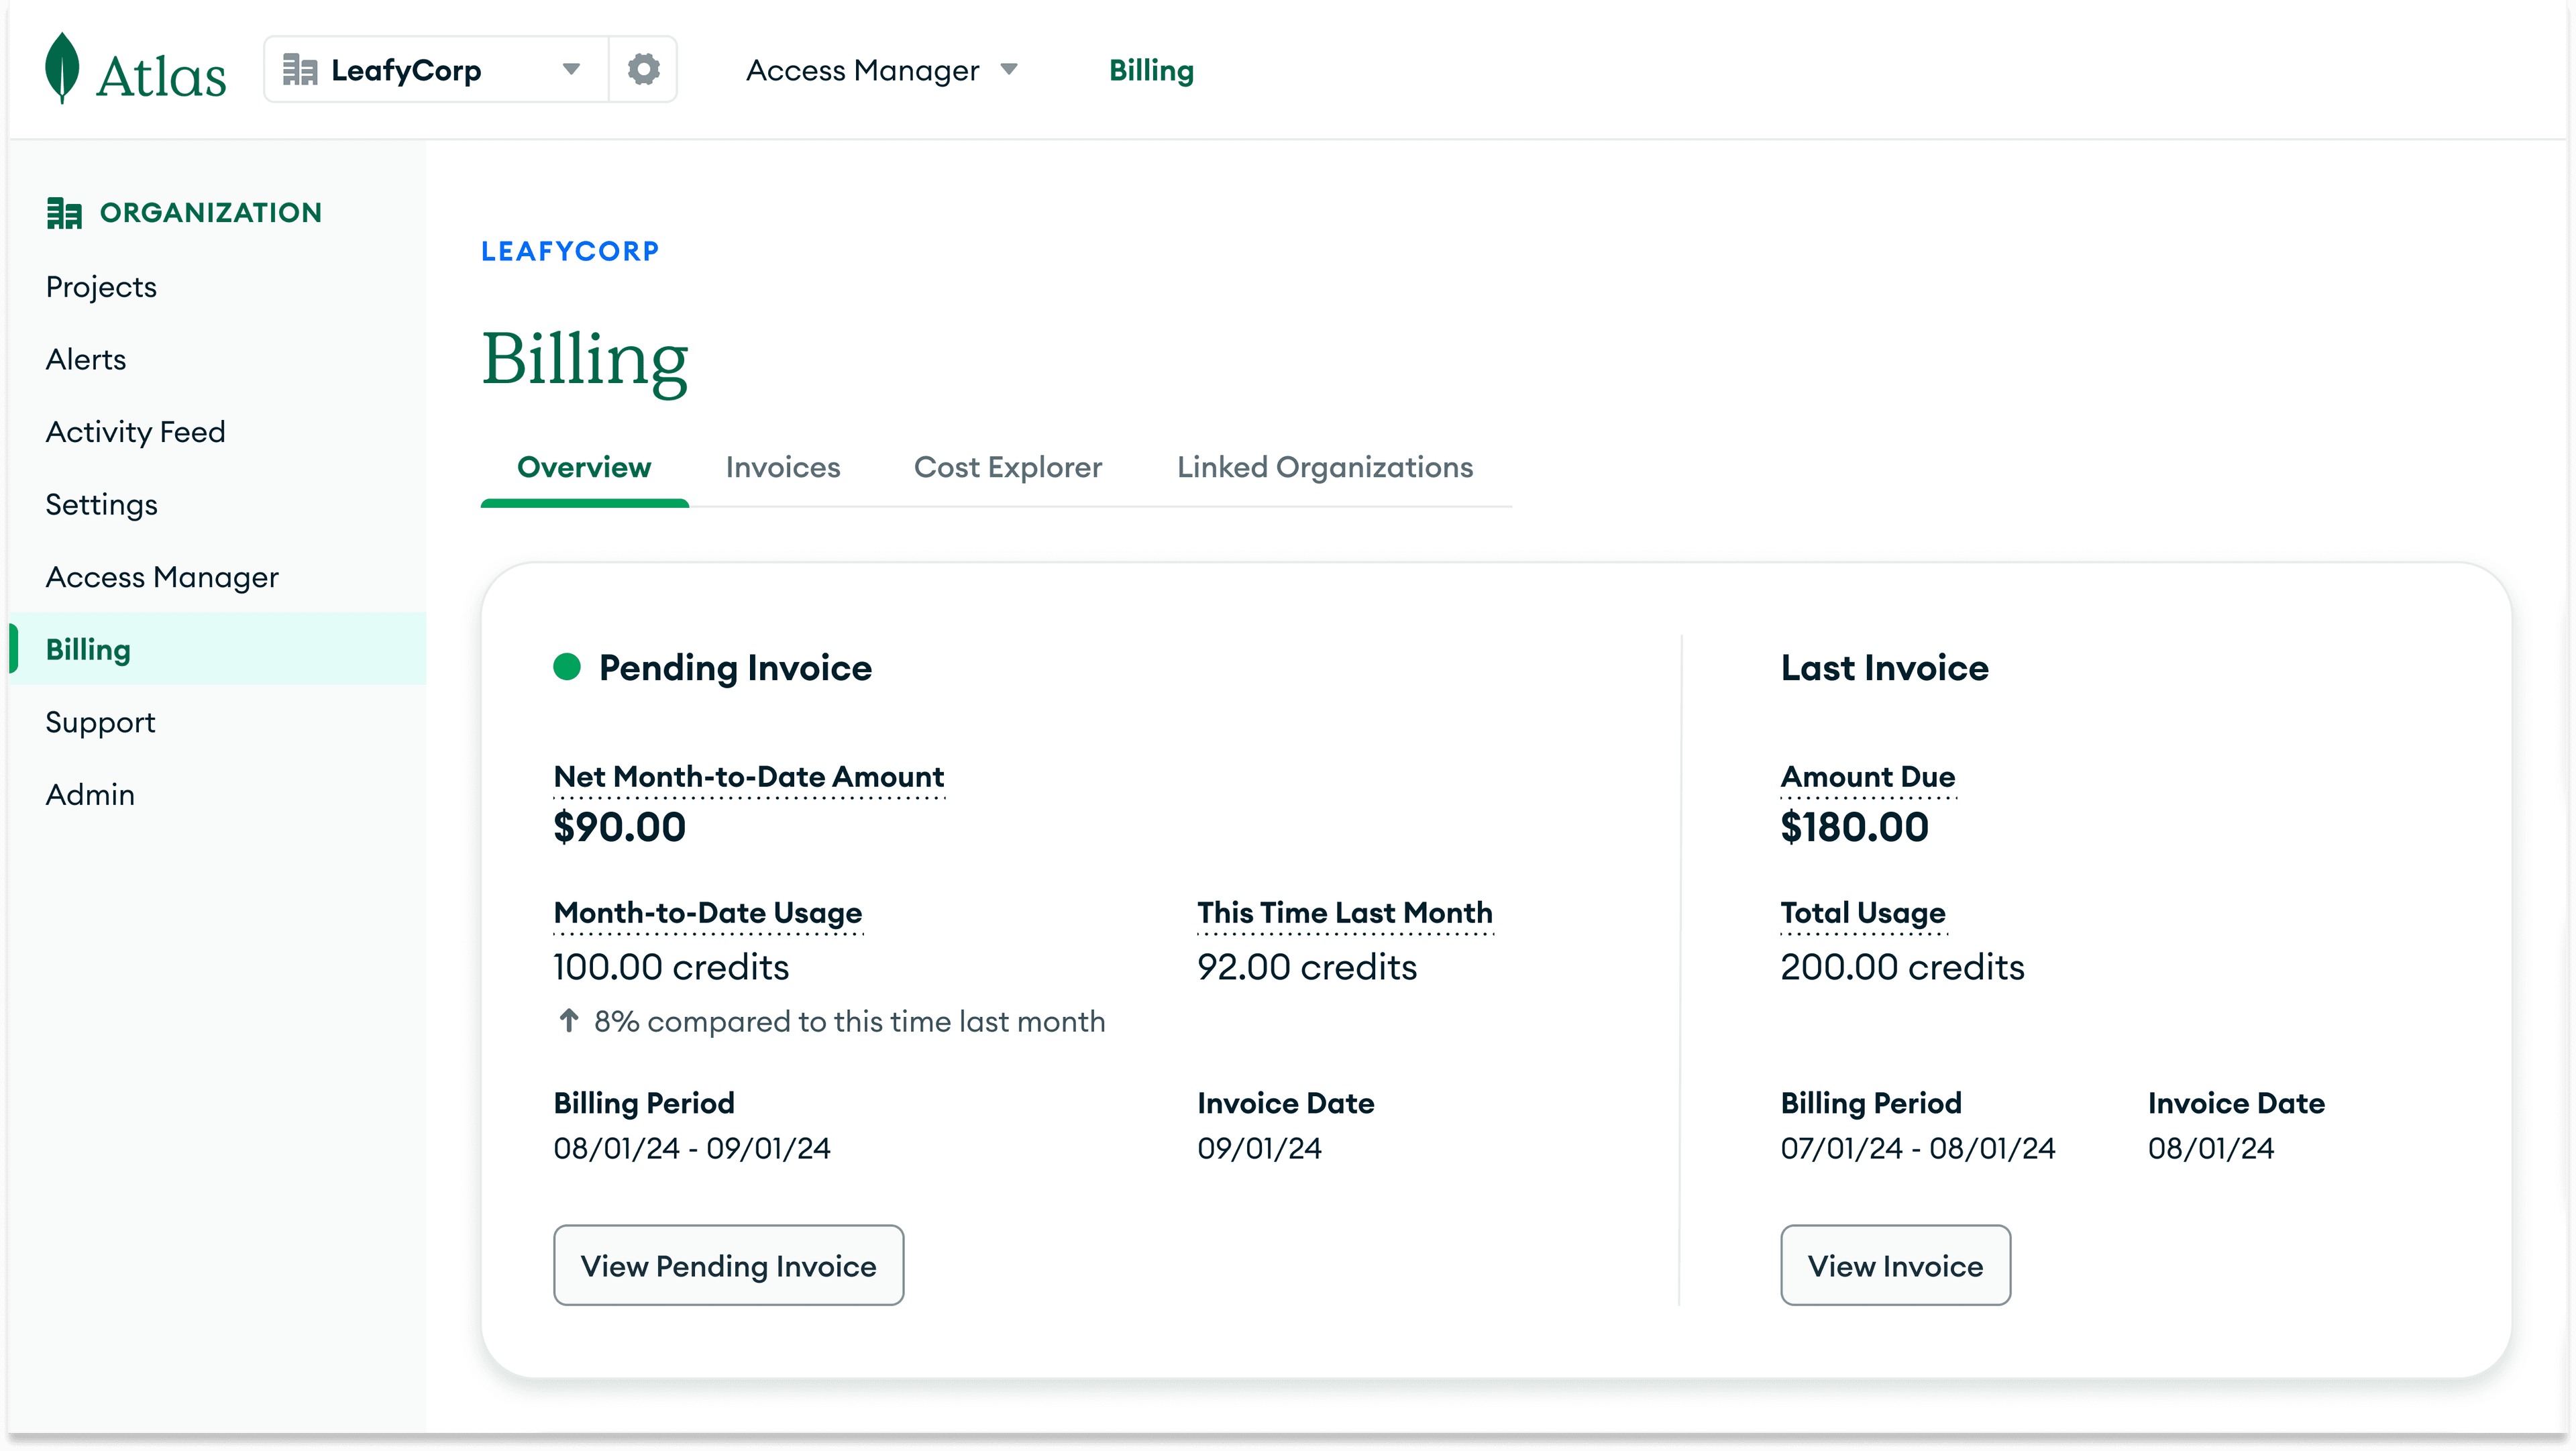This screenshot has height=1451, width=2576.
Task: Click the Atlas leaf logo
Action: coord(62,68)
